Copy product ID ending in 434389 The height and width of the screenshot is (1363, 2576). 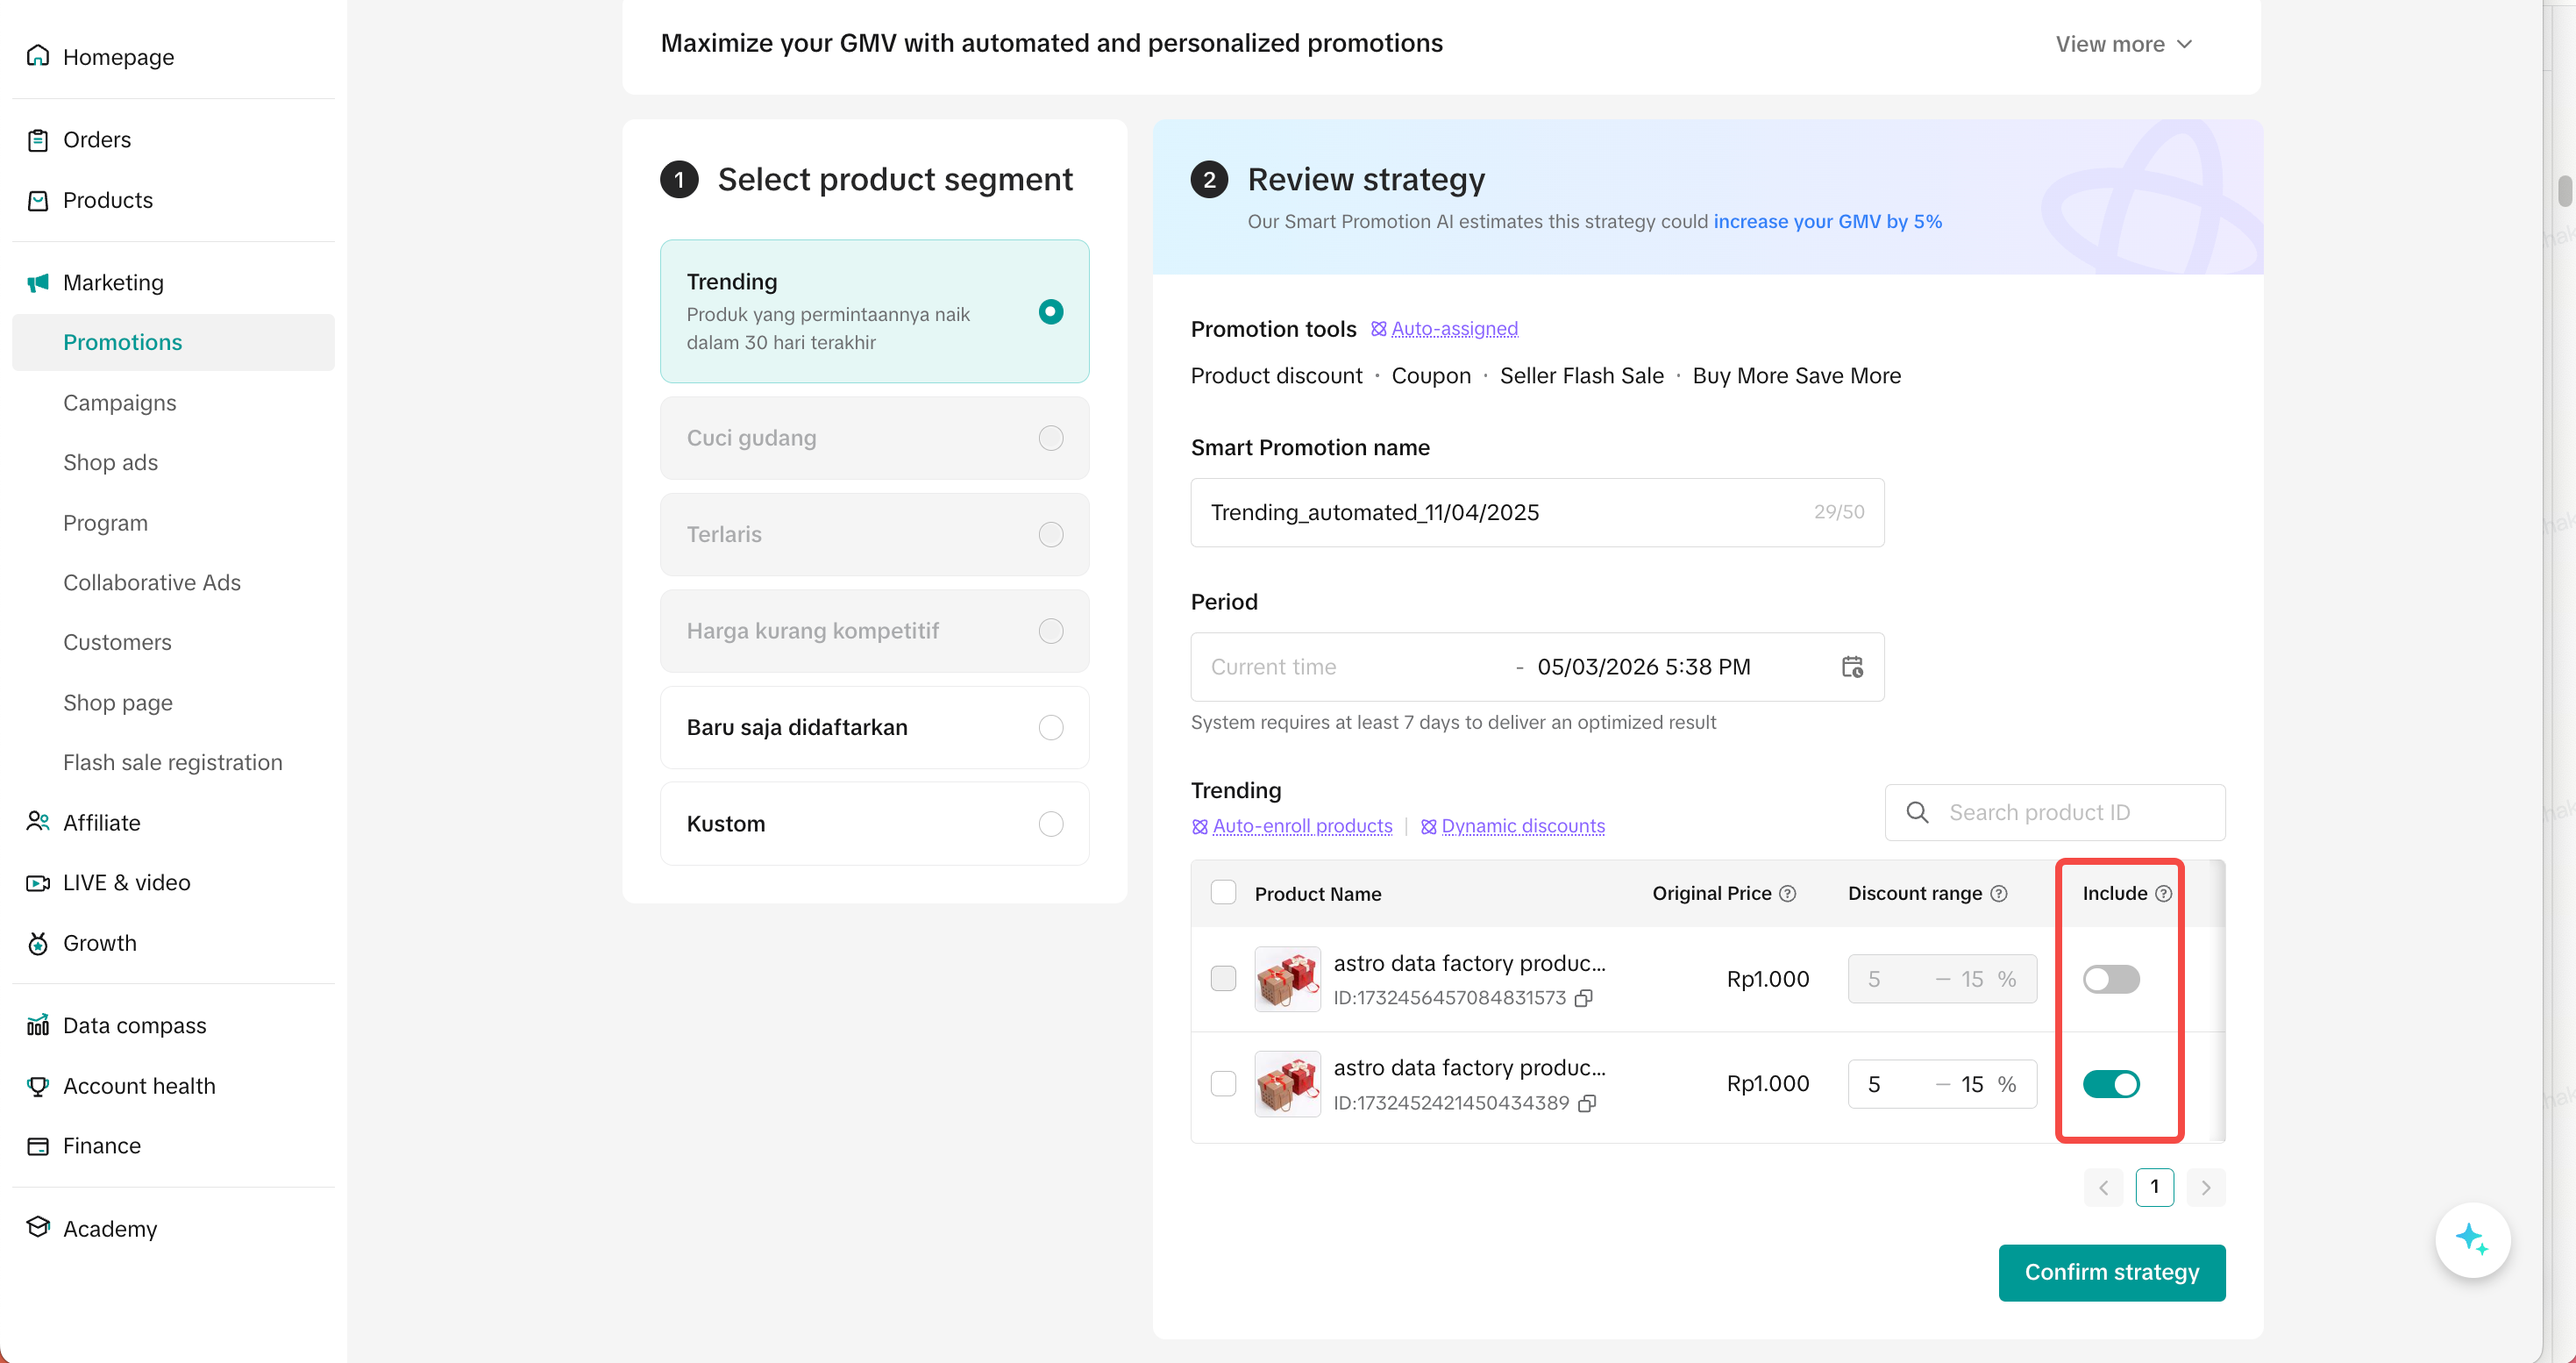pos(1586,1103)
